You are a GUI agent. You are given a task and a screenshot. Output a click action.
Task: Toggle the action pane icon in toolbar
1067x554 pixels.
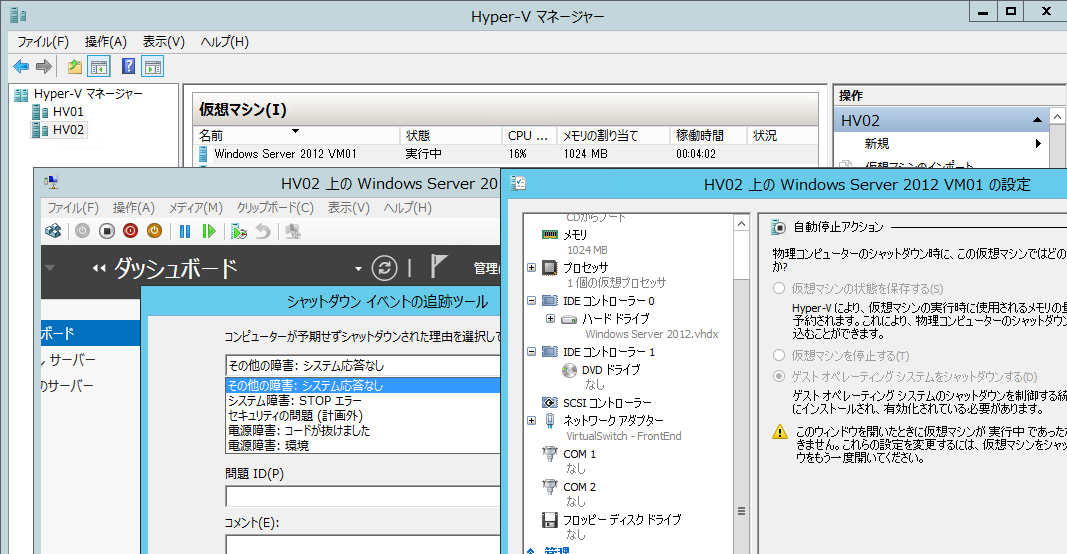(x=153, y=67)
